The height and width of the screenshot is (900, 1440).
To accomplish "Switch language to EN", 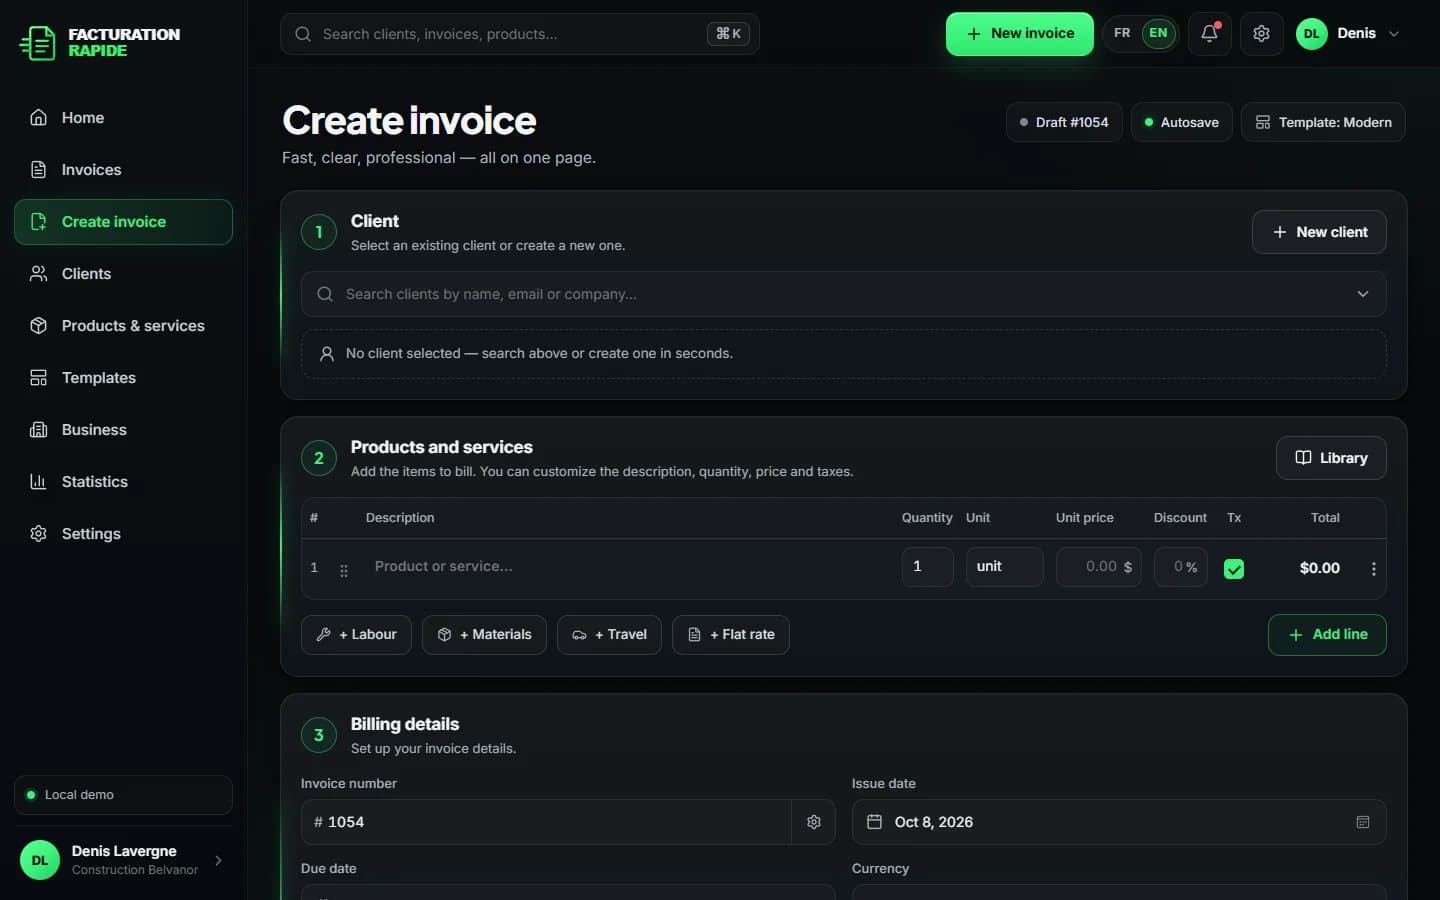I will [1158, 34].
